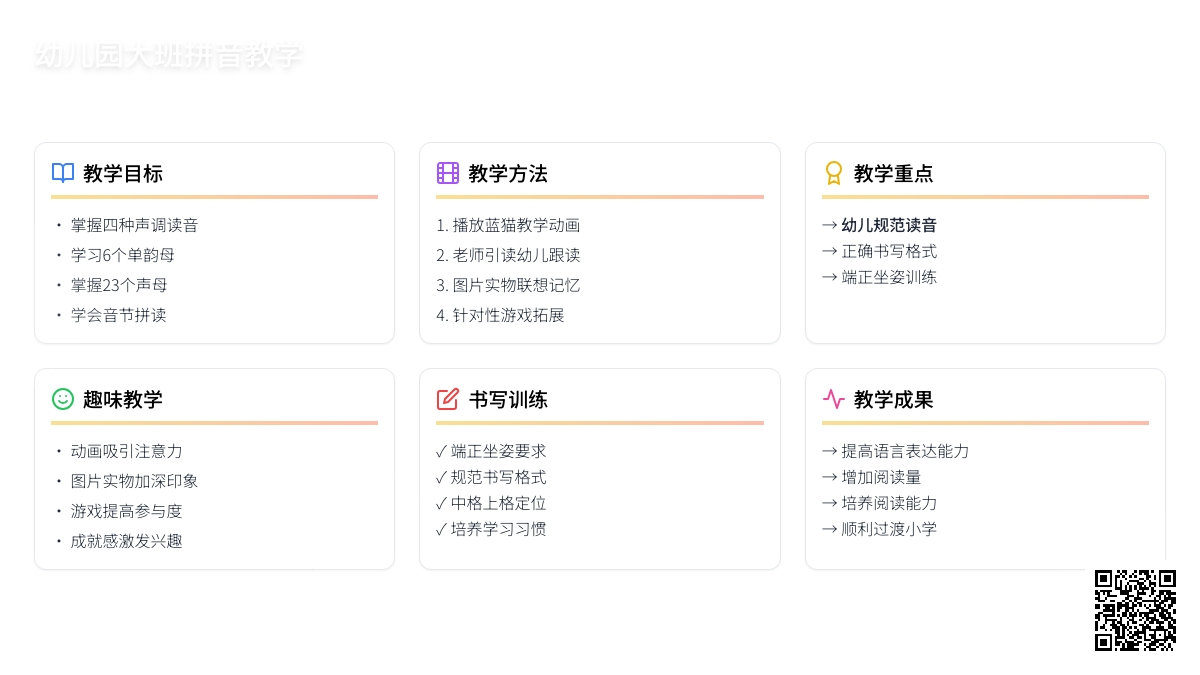The image size is (1200, 675).
Task: Click step 1. 播放蓝猫教学动画
Action: coord(508,225)
